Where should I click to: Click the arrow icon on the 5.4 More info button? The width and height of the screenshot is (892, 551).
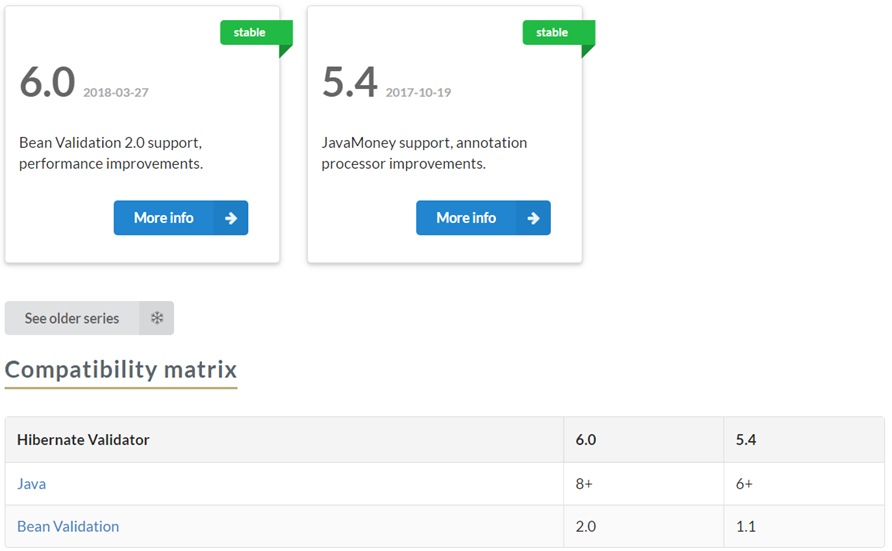point(534,218)
